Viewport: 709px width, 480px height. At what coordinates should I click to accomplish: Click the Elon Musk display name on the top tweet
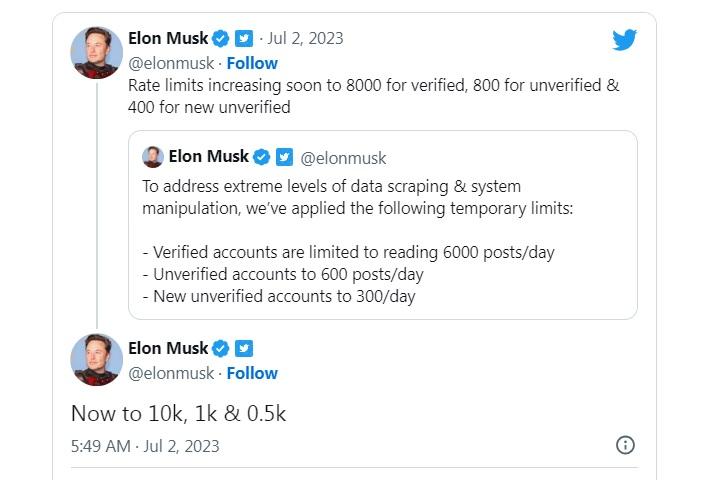pos(168,39)
